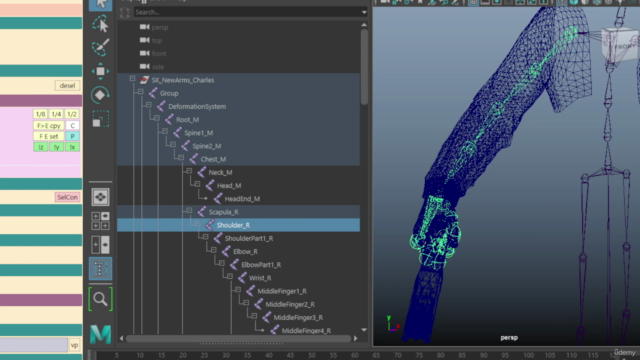Toggle the Outliner panel button
This screenshot has height=360, width=640.
click(100, 269)
